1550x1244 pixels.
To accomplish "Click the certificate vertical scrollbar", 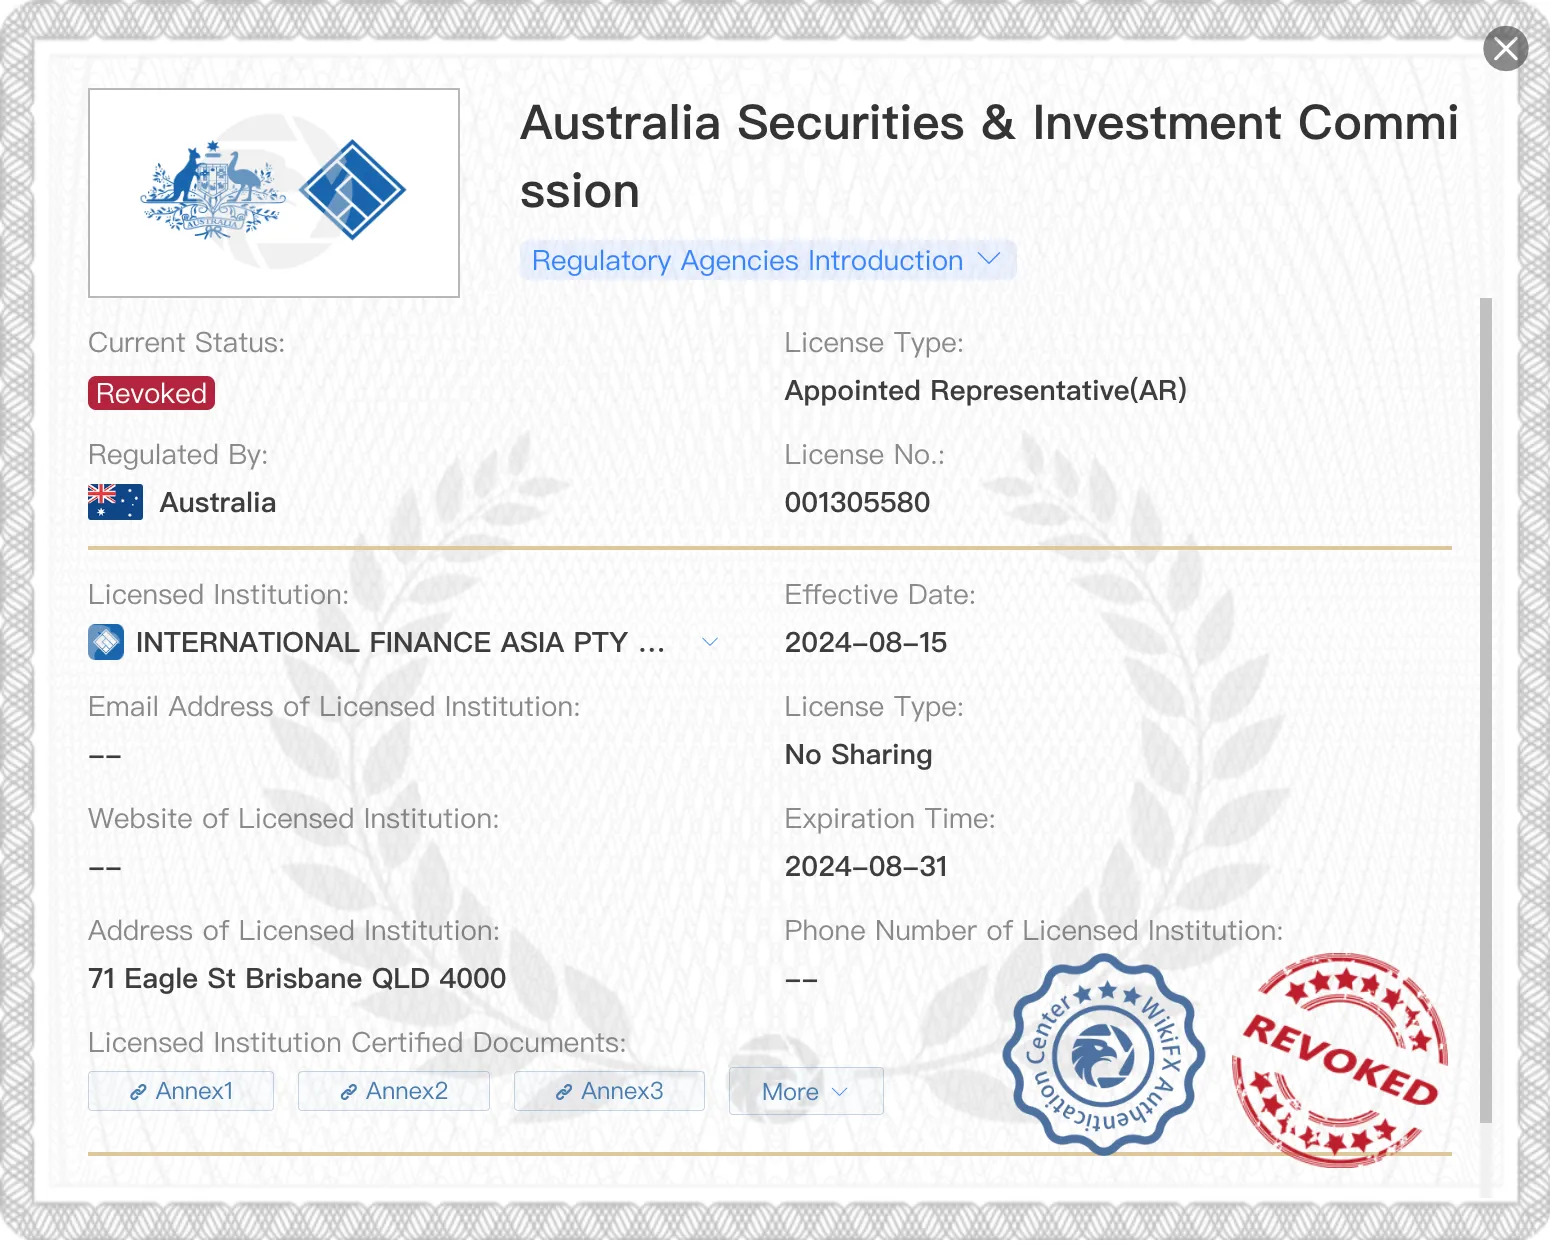I will (1486, 710).
